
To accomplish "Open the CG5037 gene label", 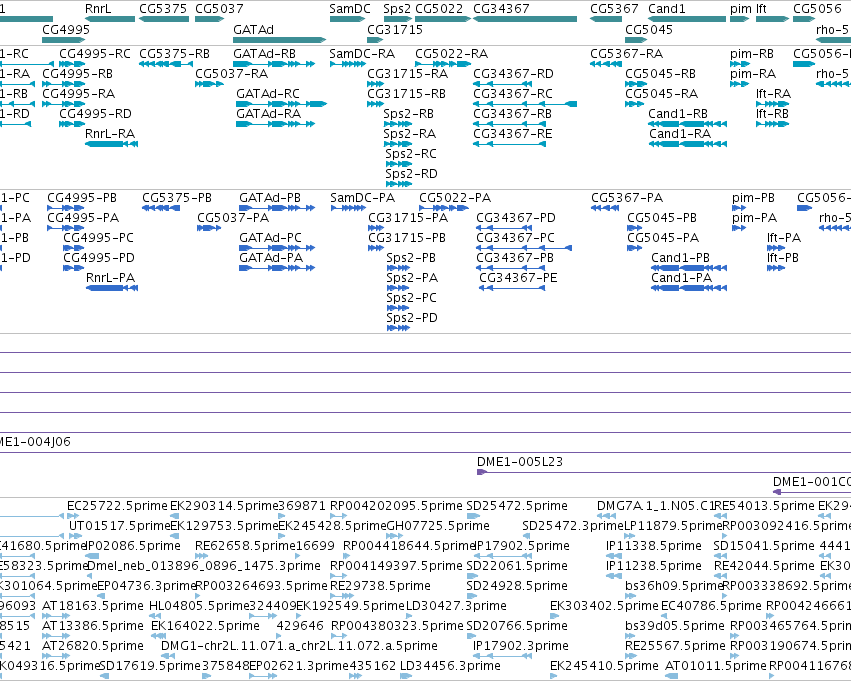I will (219, 9).
